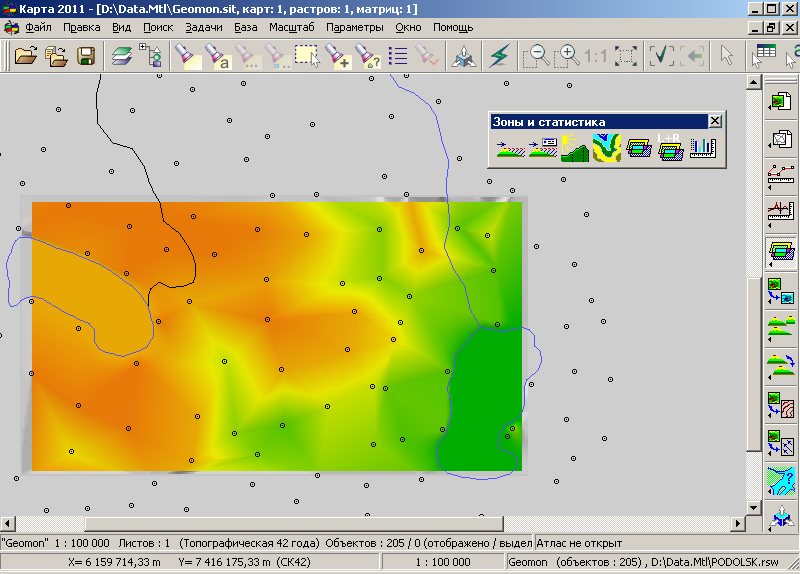Click X= 6 159 714,33 m coordinate readout

114,562
